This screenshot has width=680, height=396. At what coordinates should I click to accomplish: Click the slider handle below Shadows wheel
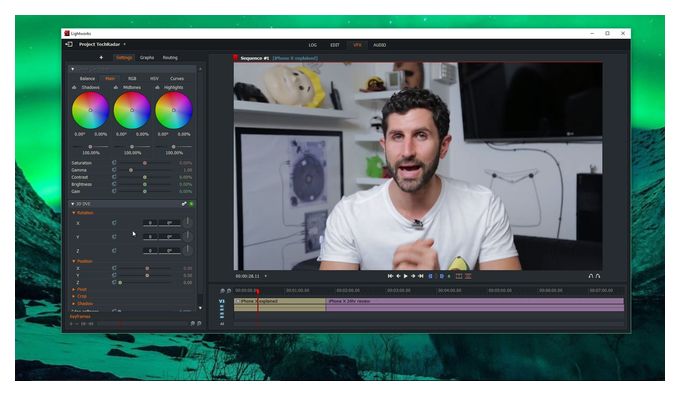[90, 147]
